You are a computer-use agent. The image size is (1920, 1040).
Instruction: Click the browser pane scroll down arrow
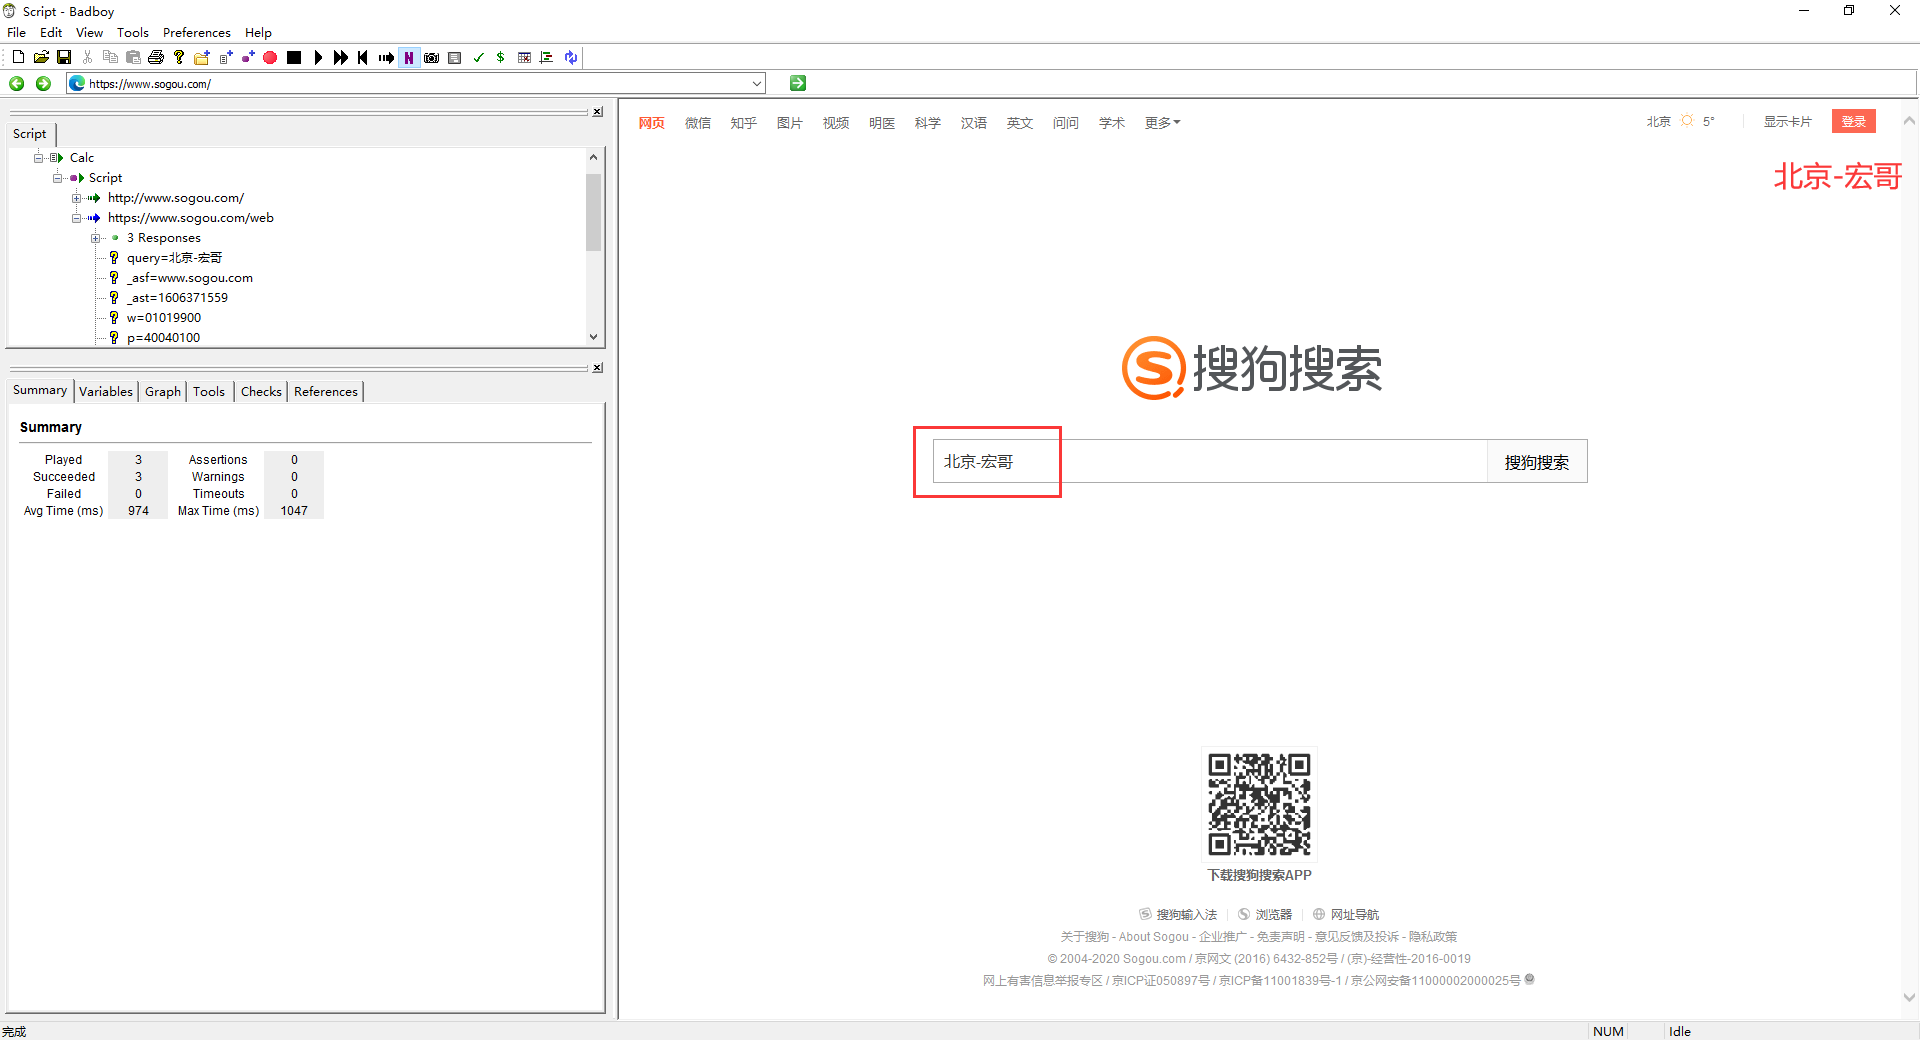(1909, 997)
